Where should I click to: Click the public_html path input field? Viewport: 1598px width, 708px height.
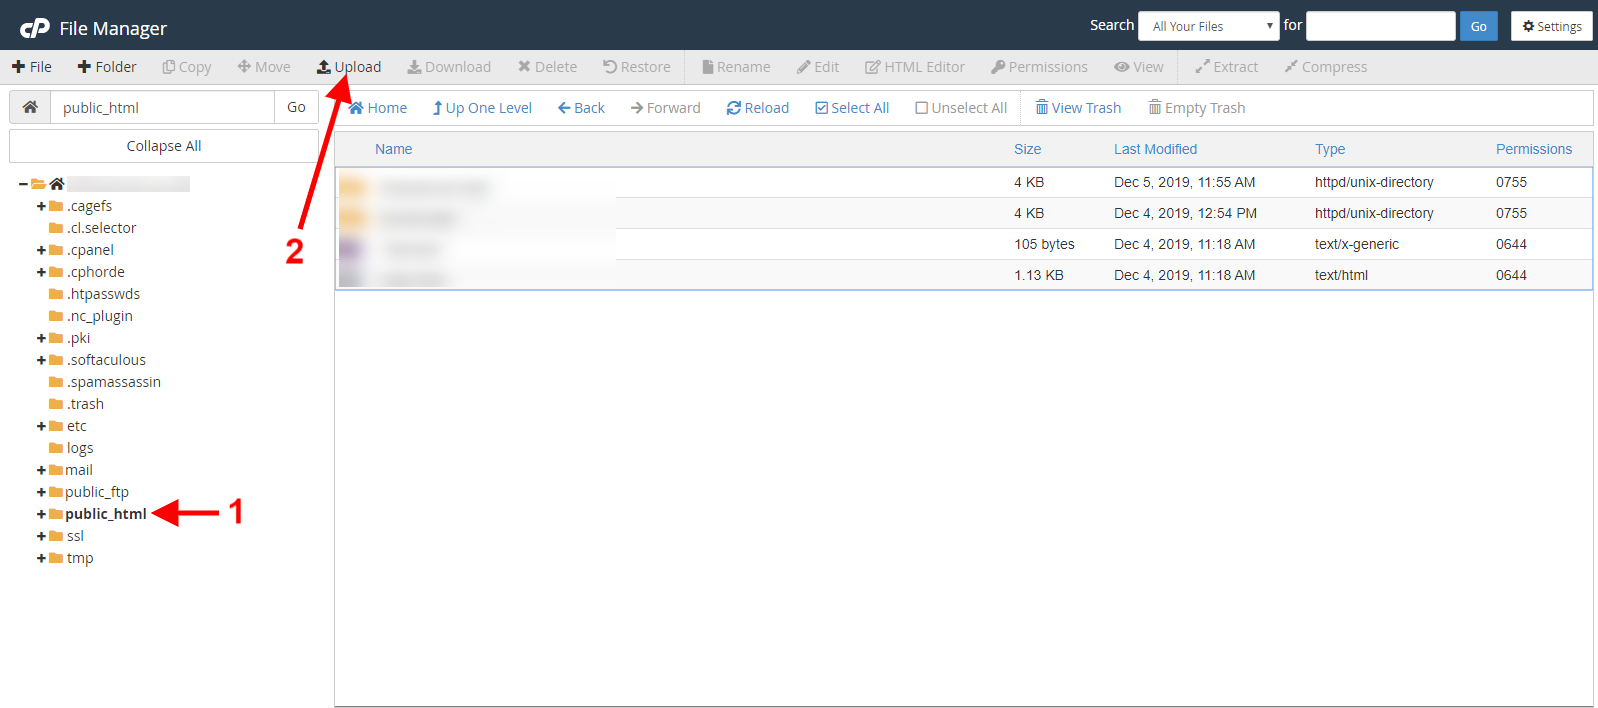click(x=163, y=107)
